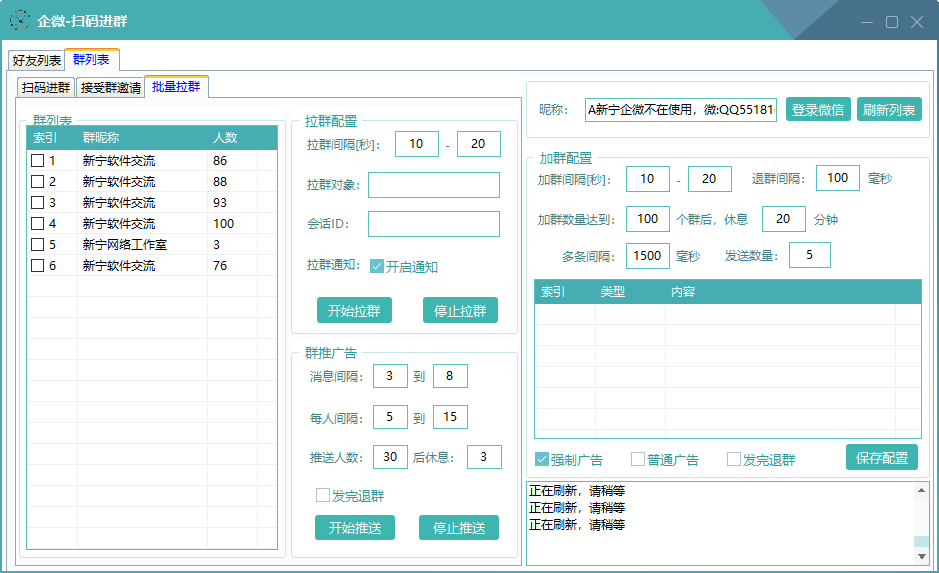Click member count 76 in row 6
939x573 pixels.
[x=220, y=265]
